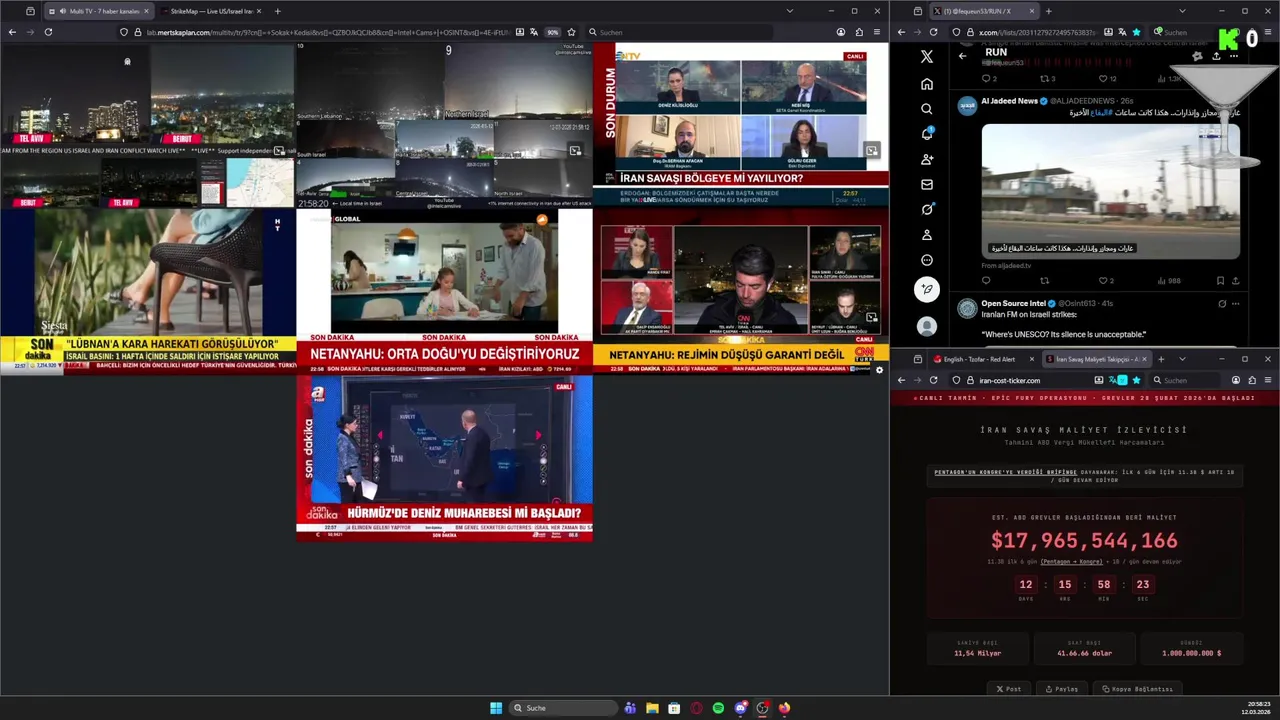Screen dimensions: 1280x720
Task: Go back with the arrow beside RUN list title
Action: point(962,56)
